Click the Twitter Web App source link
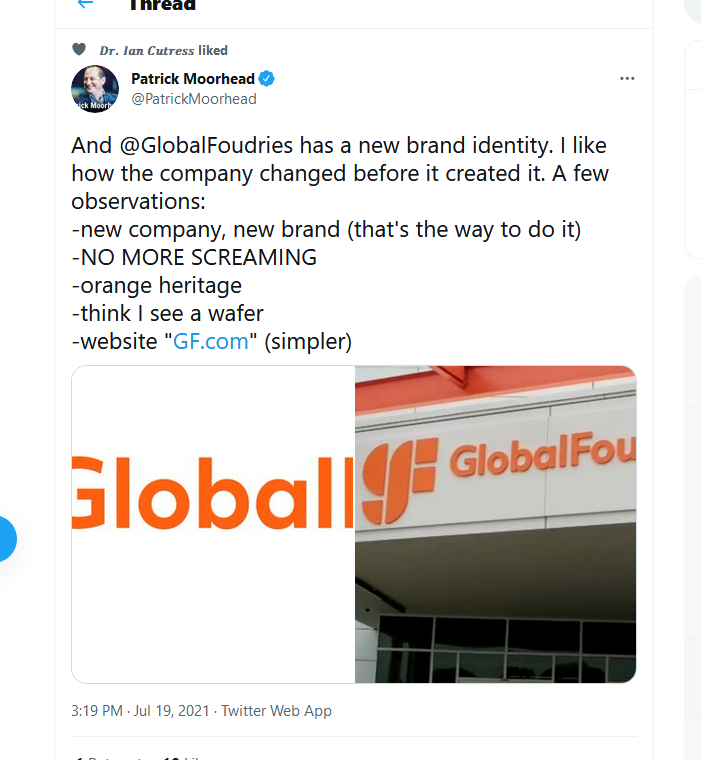Viewport: 701px width, 760px height. [276, 711]
